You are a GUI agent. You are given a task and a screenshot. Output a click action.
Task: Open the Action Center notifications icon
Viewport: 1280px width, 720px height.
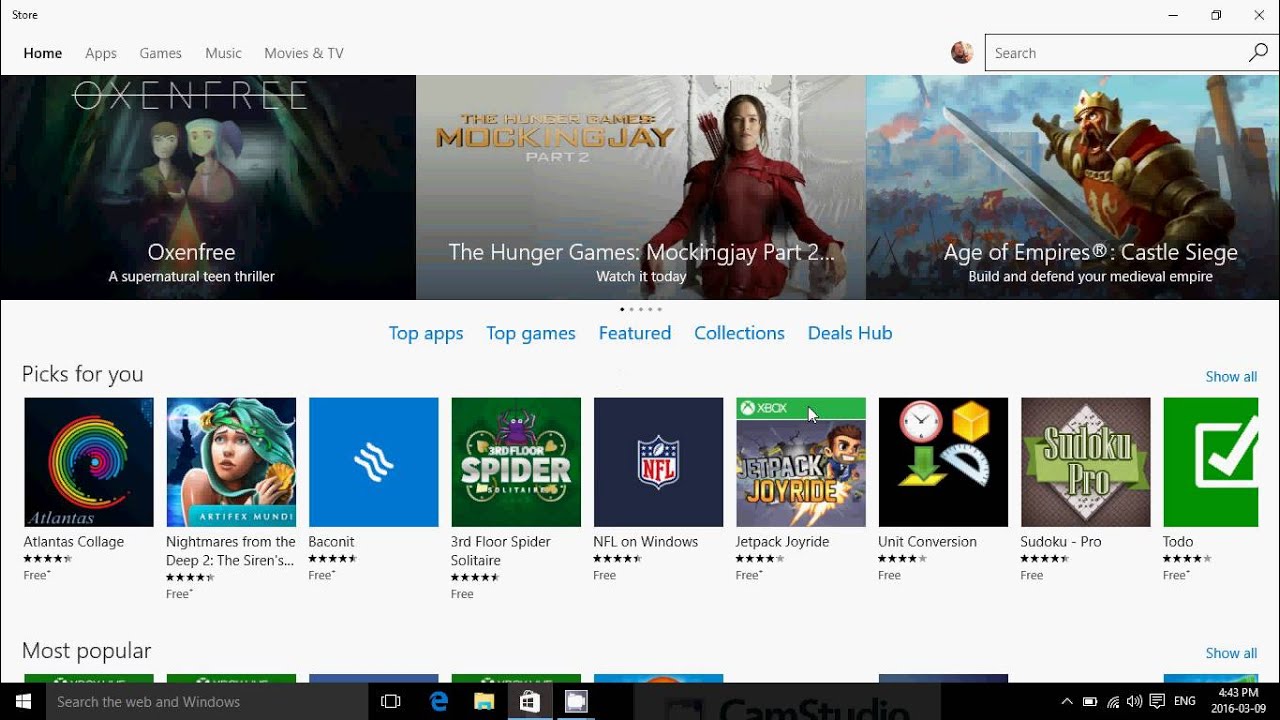click(1157, 702)
